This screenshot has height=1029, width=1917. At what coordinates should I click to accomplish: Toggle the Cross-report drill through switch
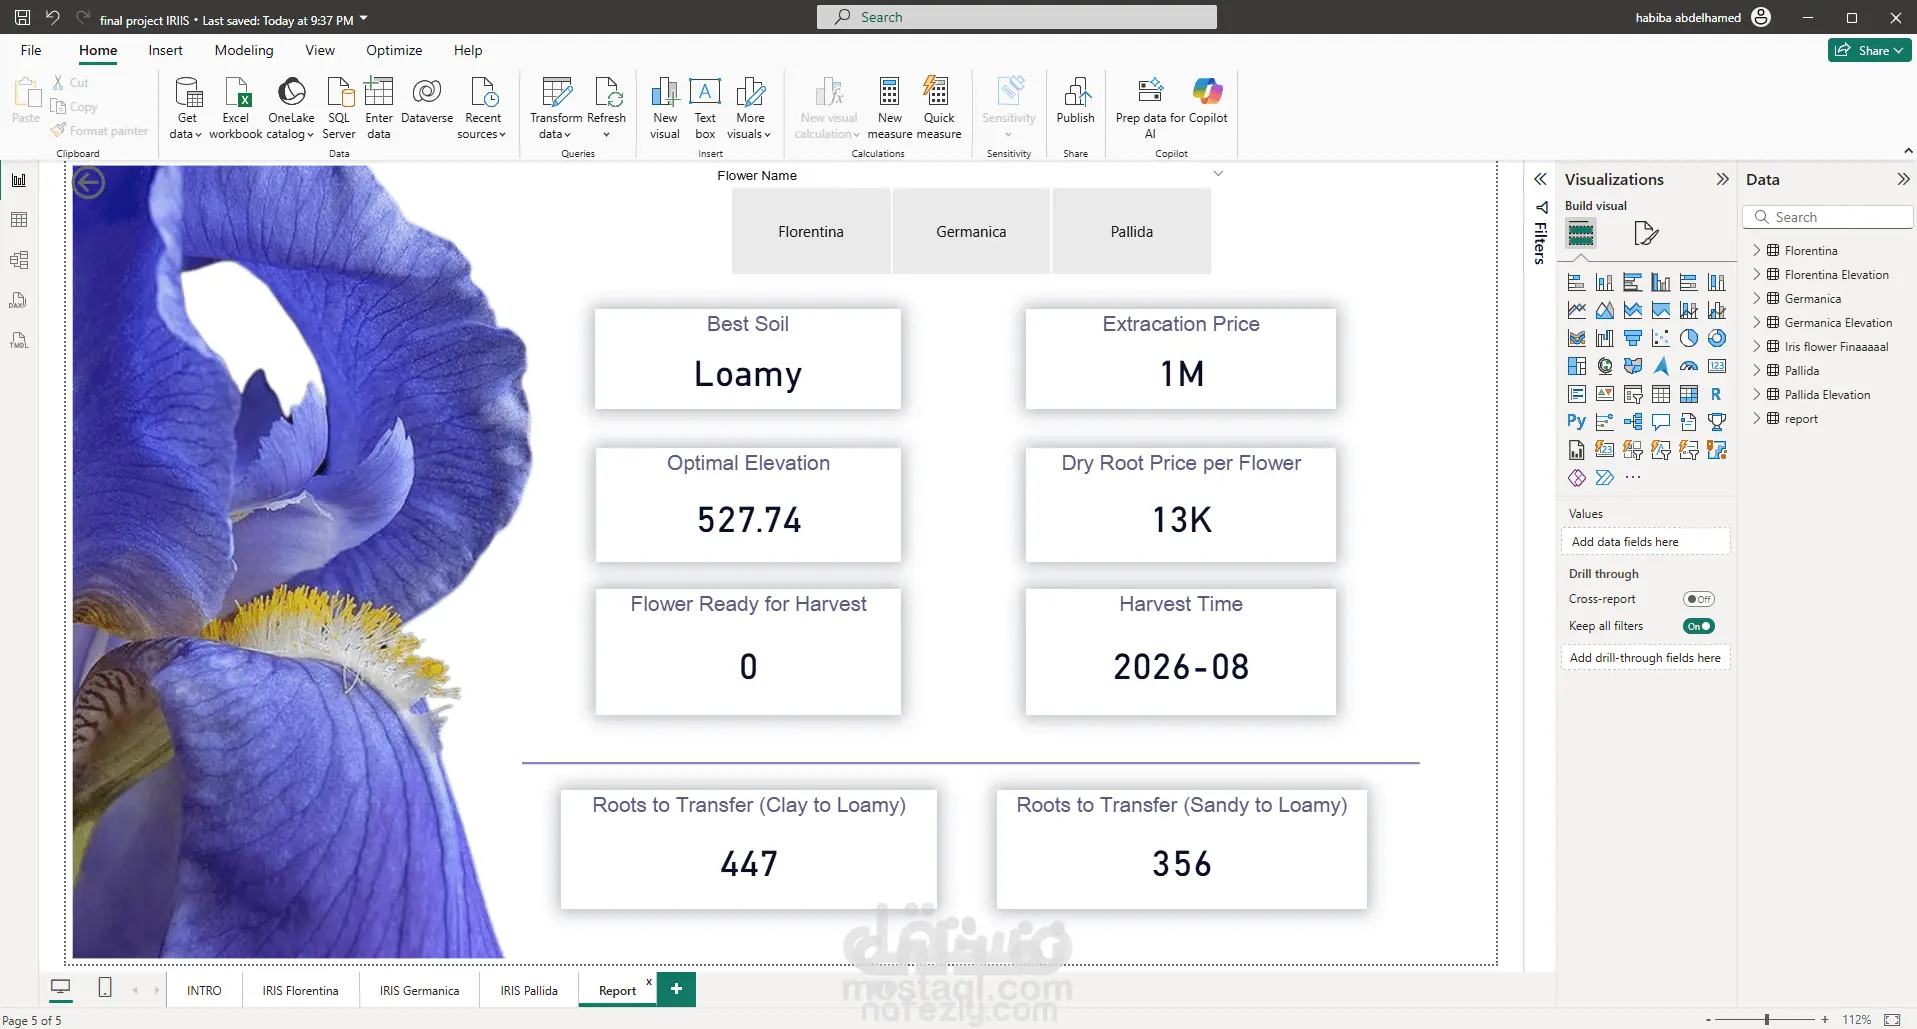tap(1699, 599)
